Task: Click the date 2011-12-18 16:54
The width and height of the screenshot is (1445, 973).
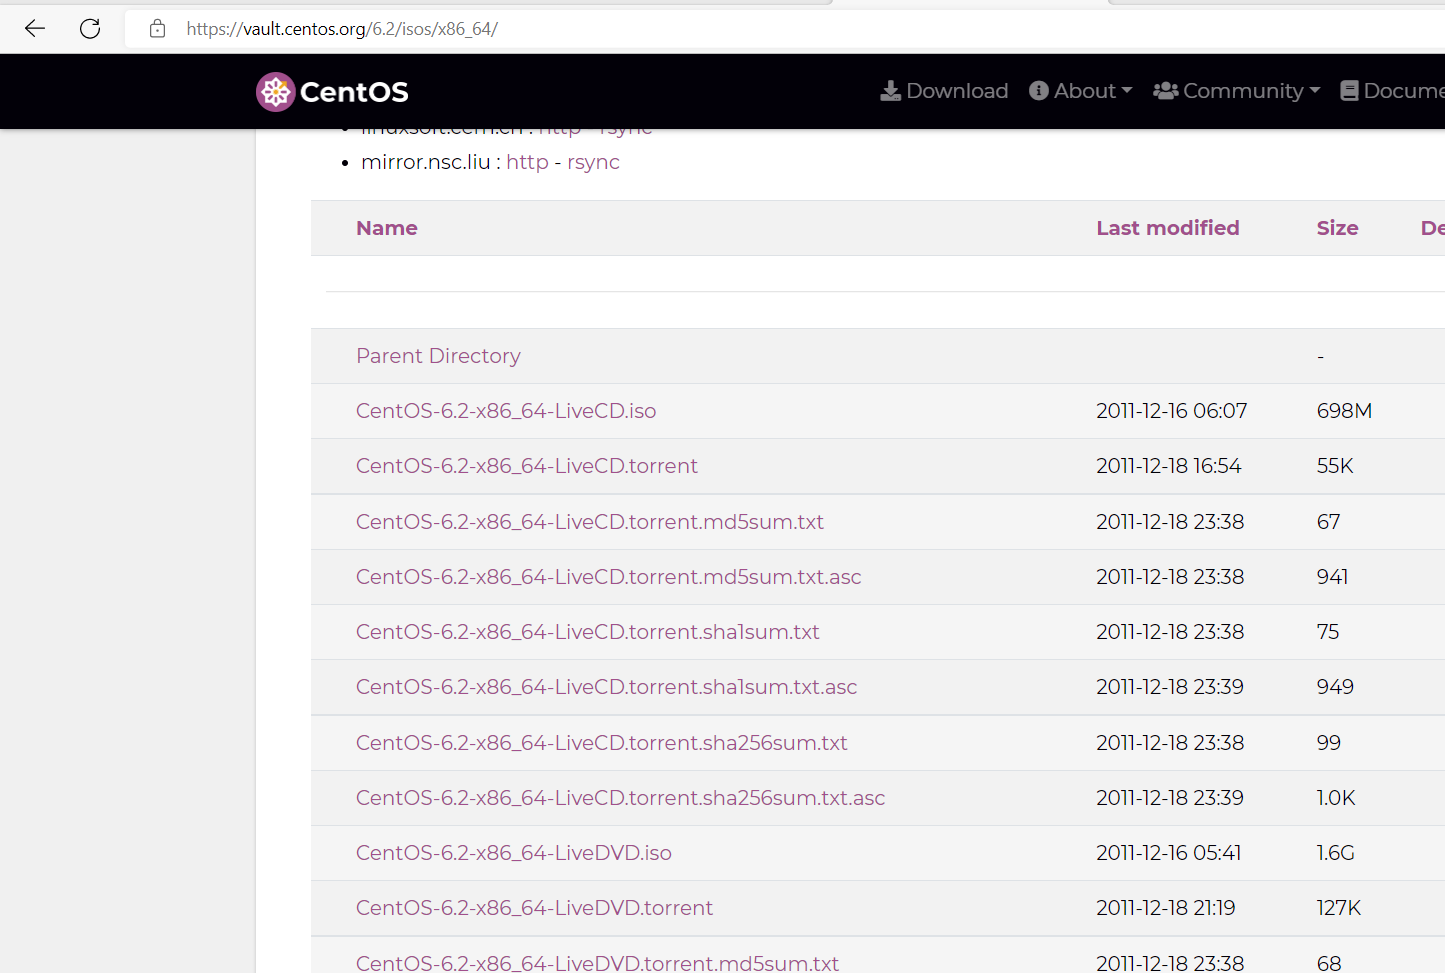Action: 1169,466
